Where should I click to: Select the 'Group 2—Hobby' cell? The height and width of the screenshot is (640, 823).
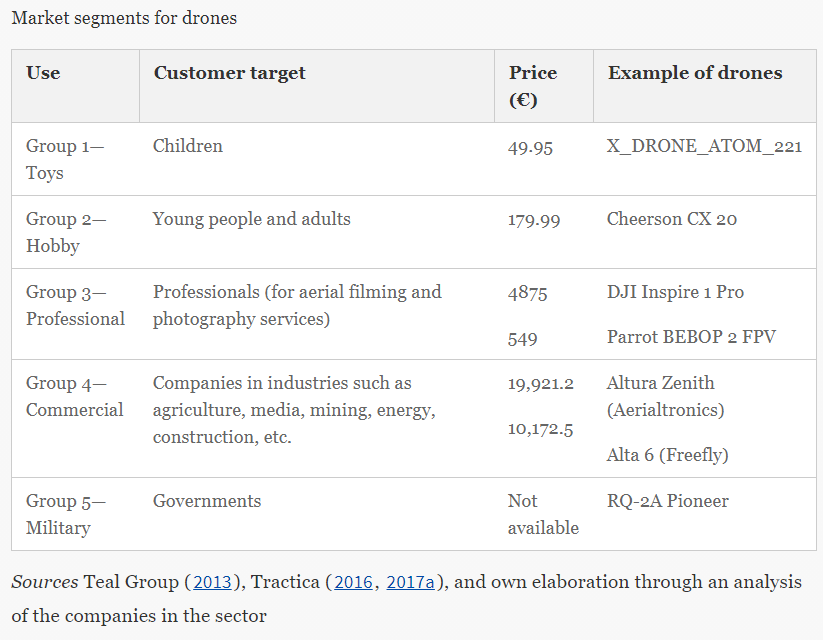(66, 232)
